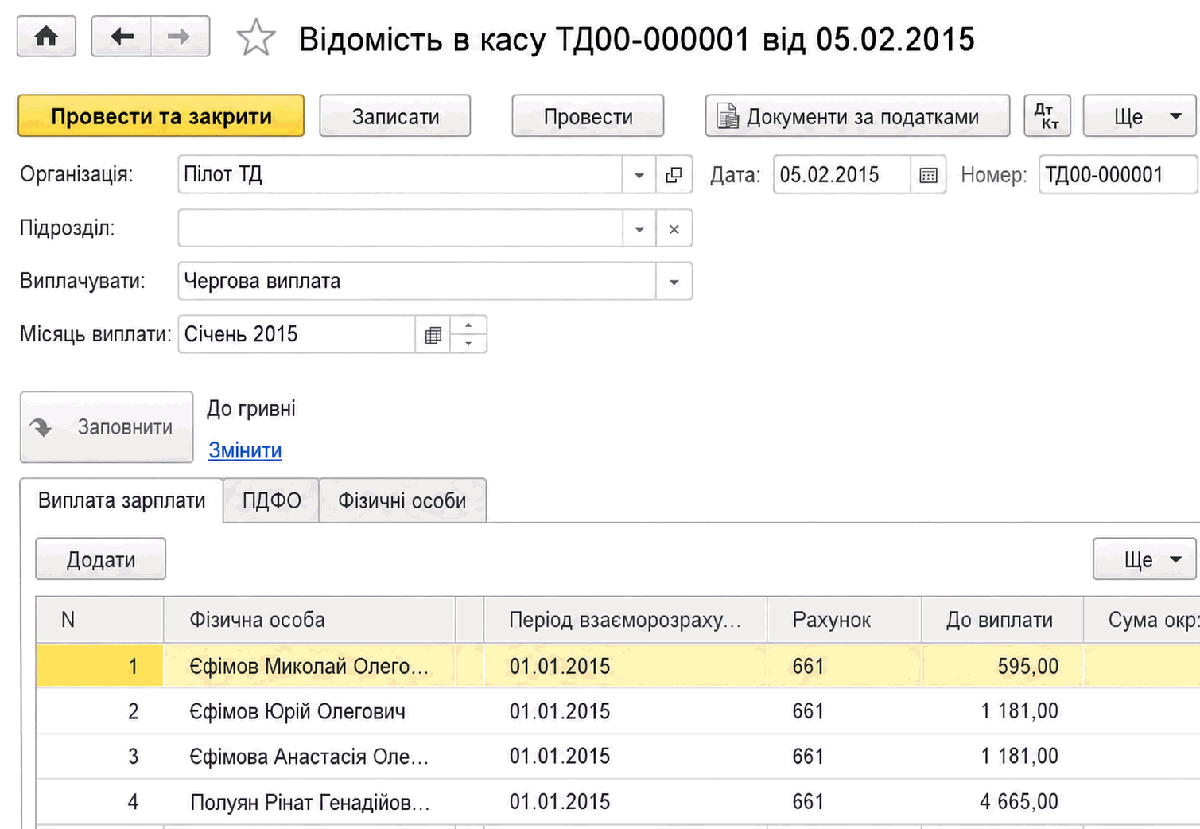Navigate forward with the right arrow
Viewport: 1200px width, 829px height.
coord(180,37)
